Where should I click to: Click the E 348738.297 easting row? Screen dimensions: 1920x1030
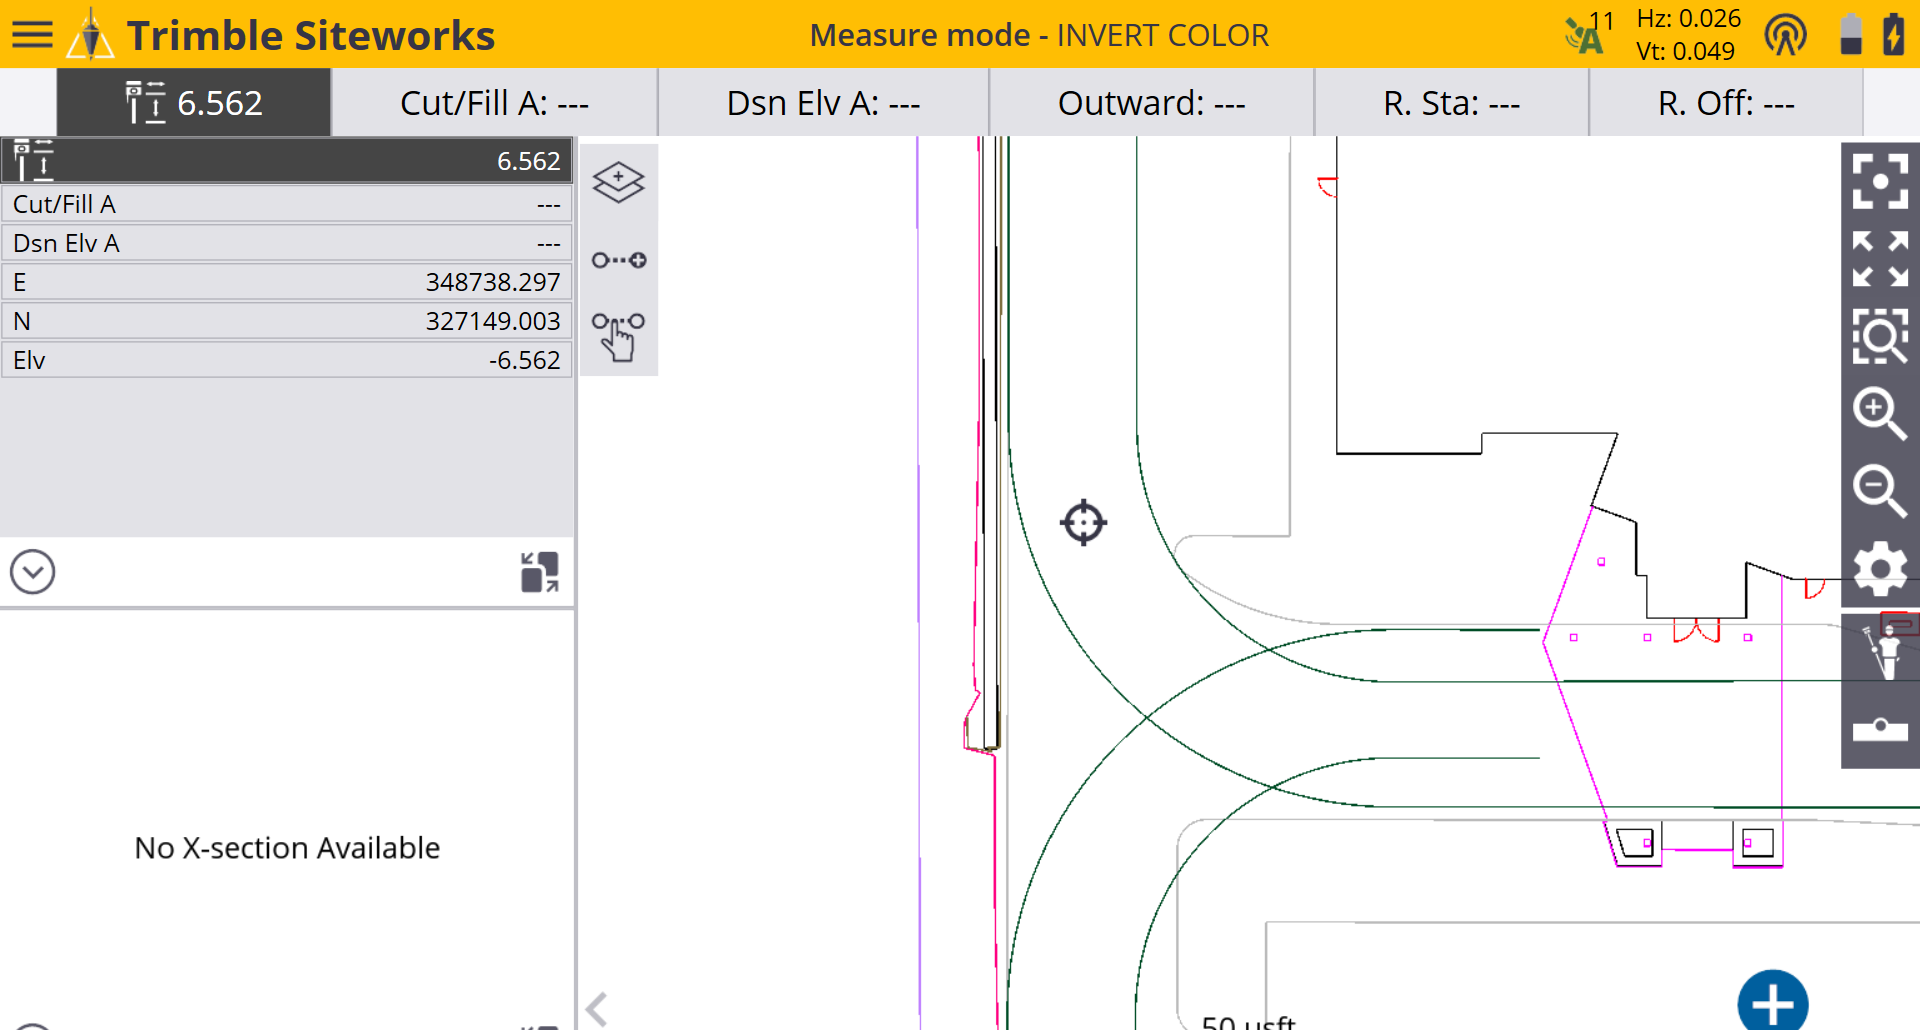pyautogui.click(x=286, y=282)
